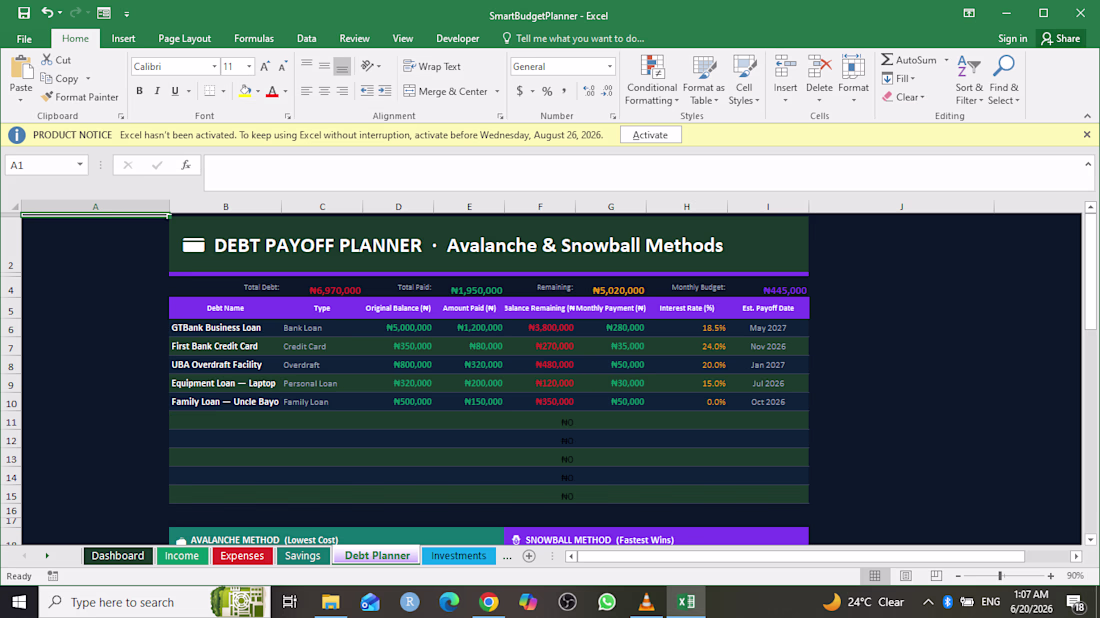Expand the formula bar
The height and width of the screenshot is (618, 1100).
pos(1088,164)
